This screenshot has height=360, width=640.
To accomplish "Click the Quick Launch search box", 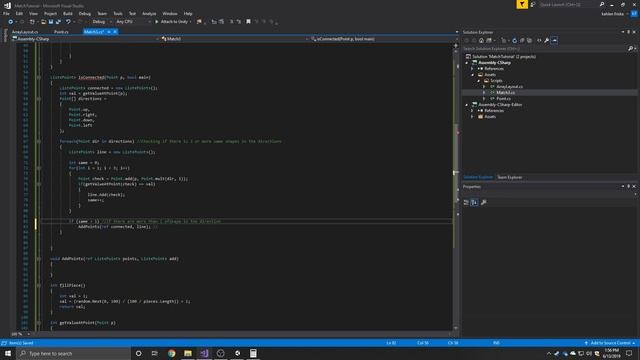I will (x=569, y=4).
